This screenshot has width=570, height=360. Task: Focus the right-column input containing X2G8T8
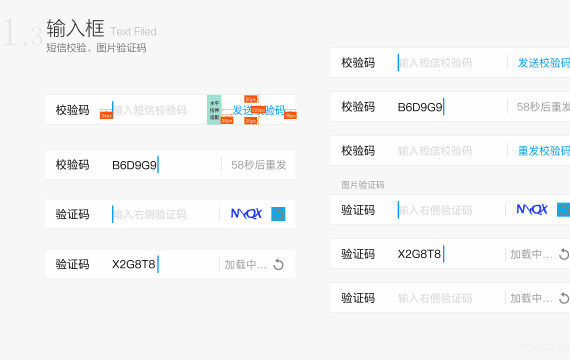450,254
